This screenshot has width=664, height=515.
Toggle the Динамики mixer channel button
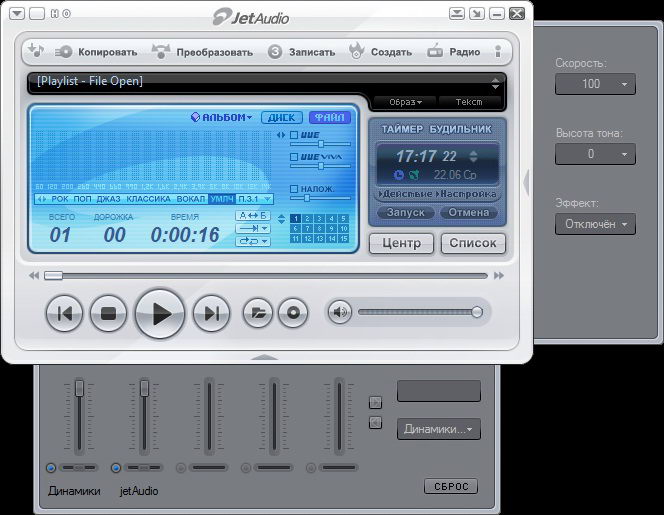click(51, 468)
